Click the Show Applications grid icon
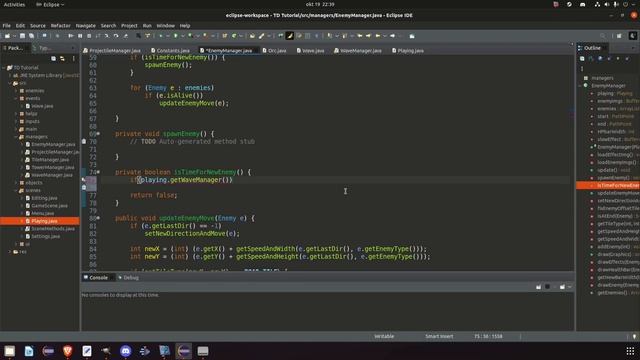 coord(630,351)
